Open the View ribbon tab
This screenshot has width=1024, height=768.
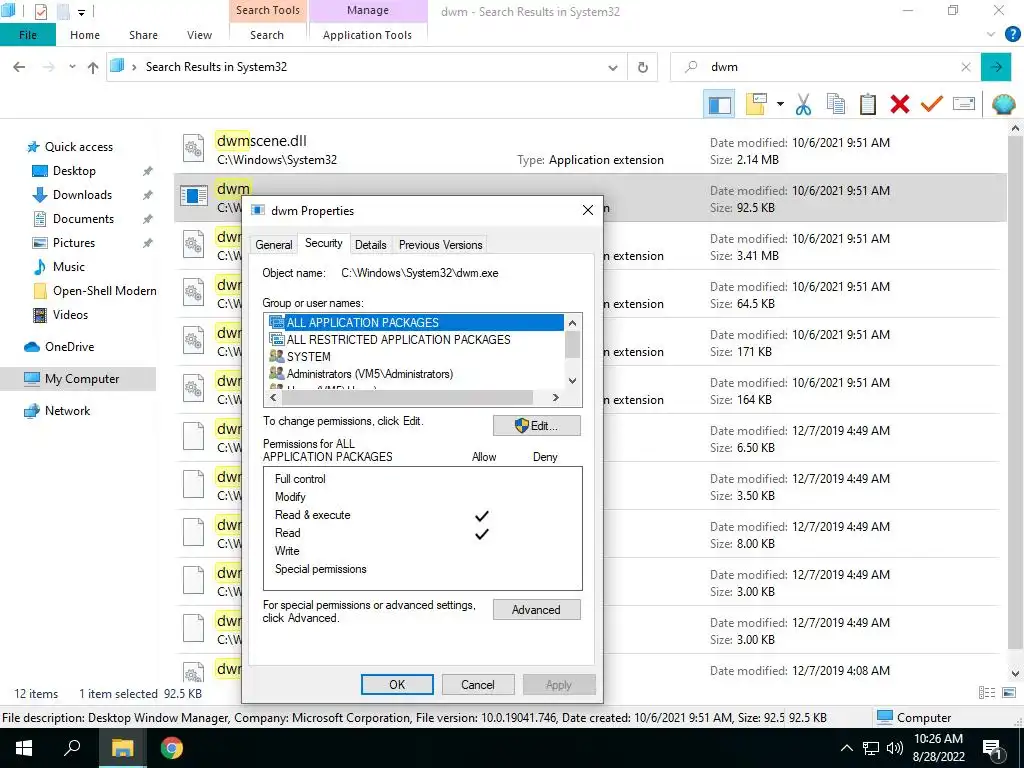point(199,35)
